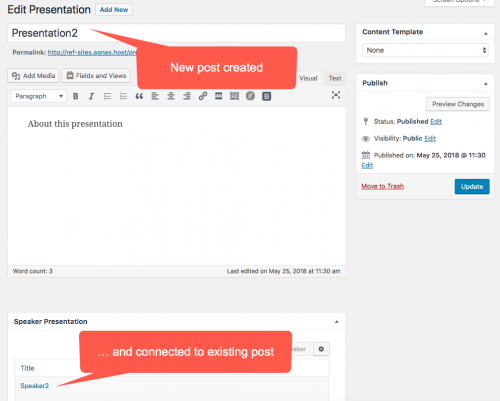Collapse the Speaker Presentation panel

pos(337,322)
